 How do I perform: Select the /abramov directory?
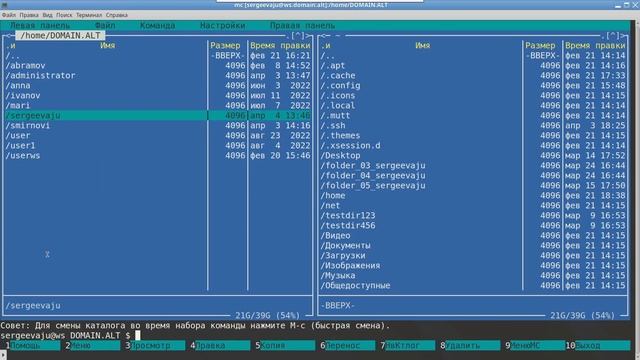25,65
